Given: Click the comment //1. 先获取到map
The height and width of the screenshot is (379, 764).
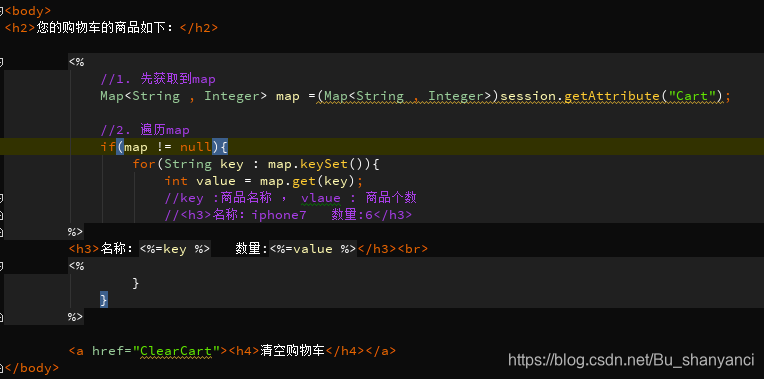Looking at the screenshot, I should pos(157,79).
